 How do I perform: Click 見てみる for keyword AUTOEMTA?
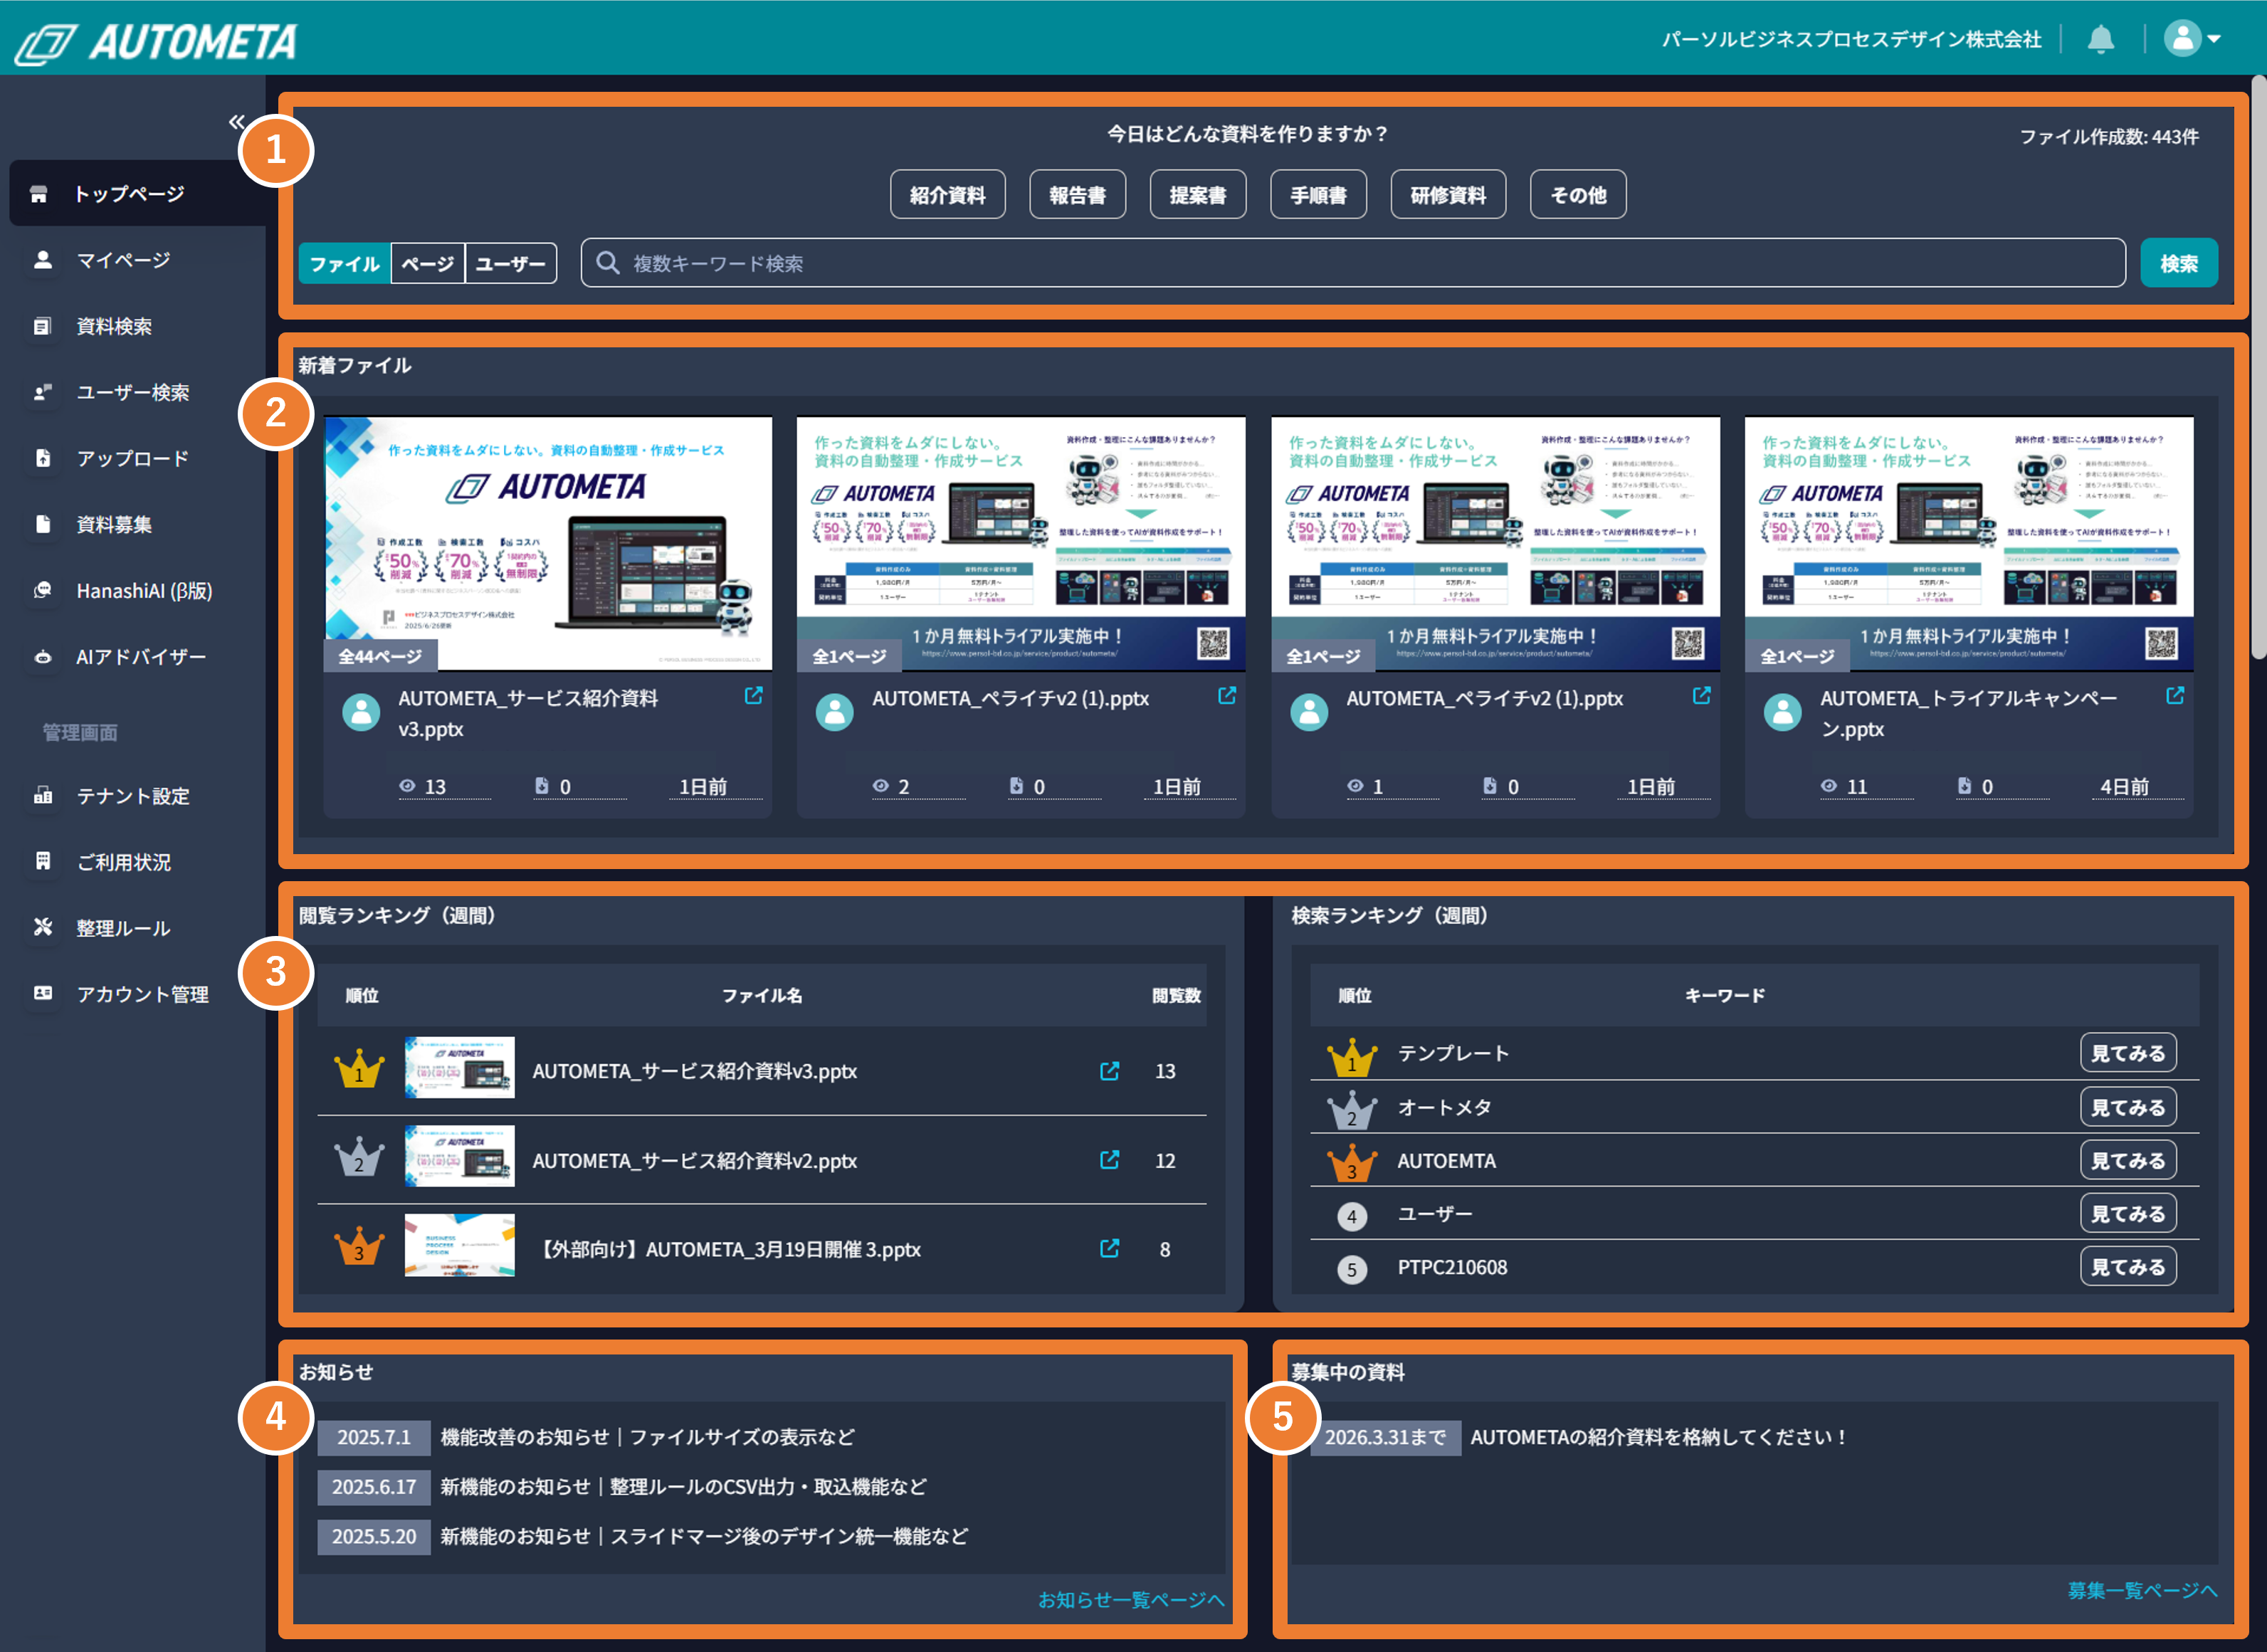click(x=2127, y=1160)
